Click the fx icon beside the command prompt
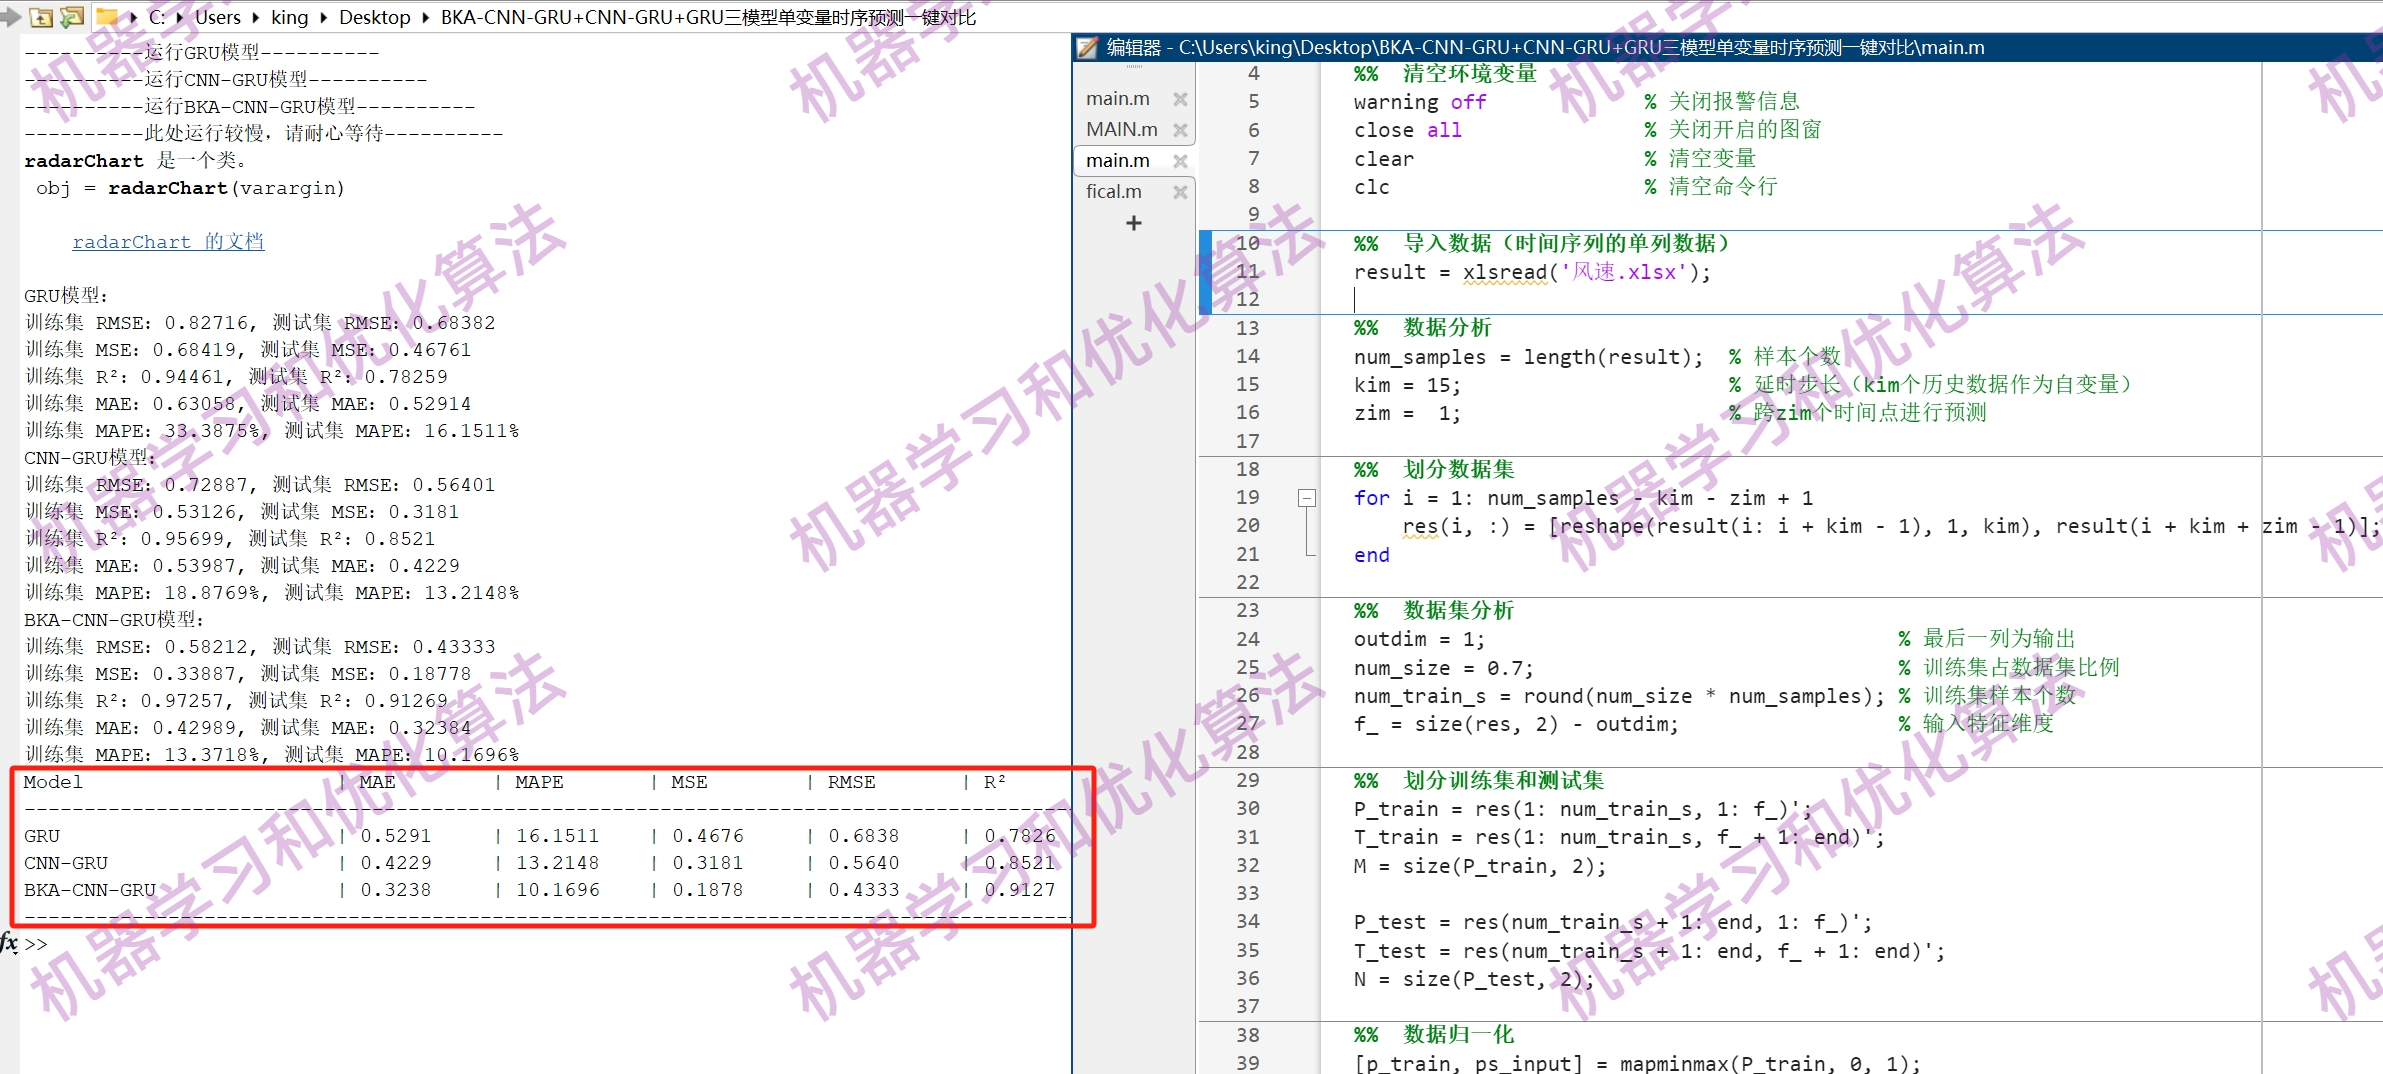2383x1074 pixels. point(8,944)
